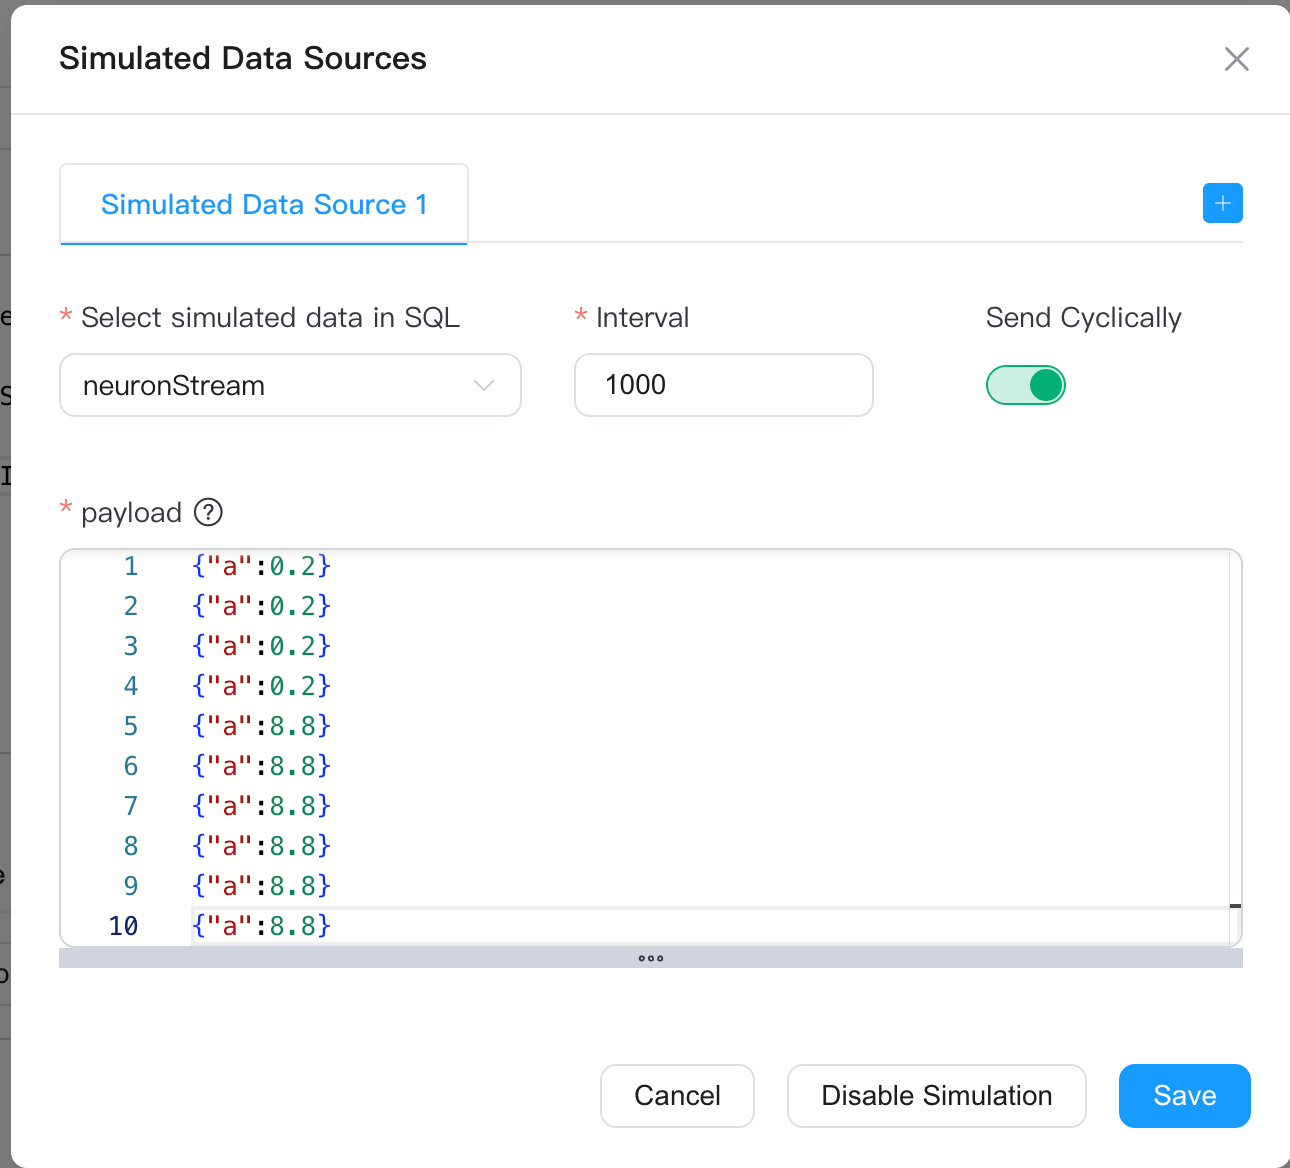The width and height of the screenshot is (1290, 1168).
Task: Place cursor on payload line 10
Action: (x=261, y=927)
